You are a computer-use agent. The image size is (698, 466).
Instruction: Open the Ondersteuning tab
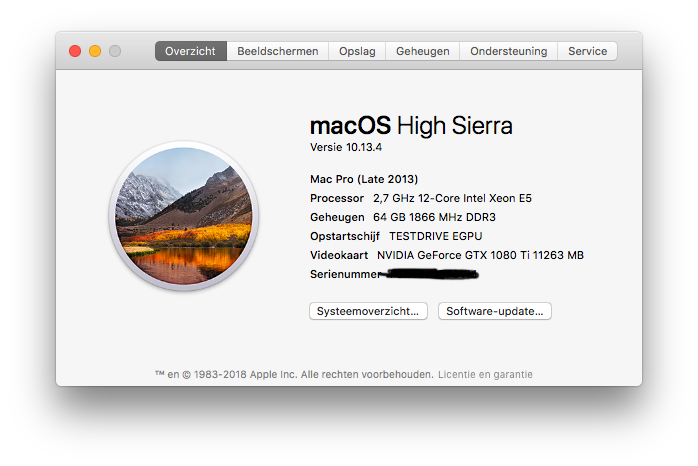508,51
